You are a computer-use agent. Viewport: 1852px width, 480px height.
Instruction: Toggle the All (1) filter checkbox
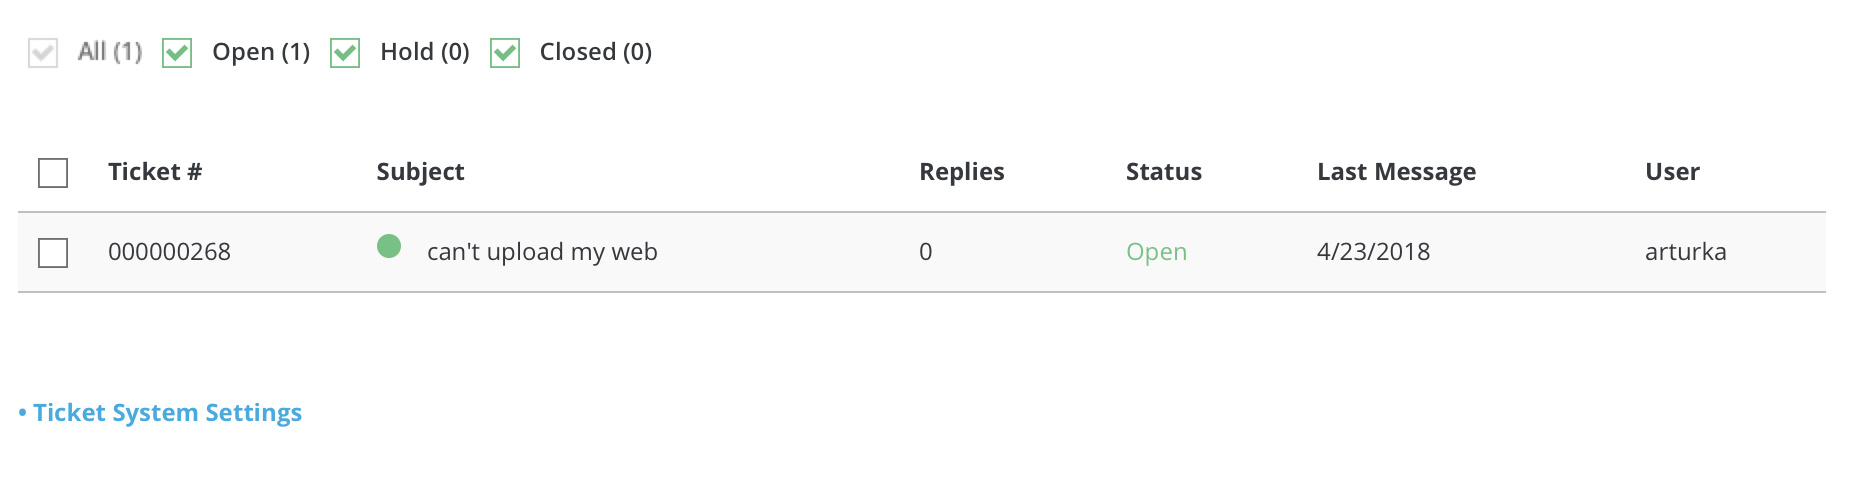[x=43, y=53]
